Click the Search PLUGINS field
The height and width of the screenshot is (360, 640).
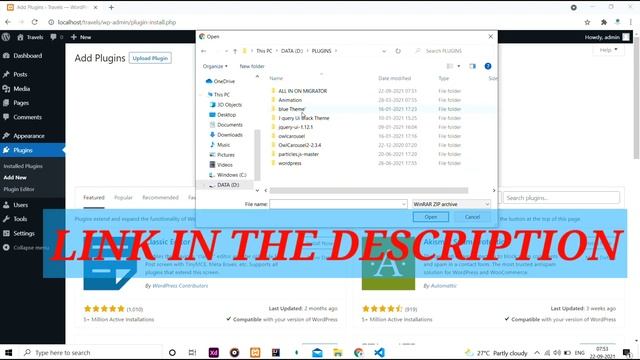453,51
